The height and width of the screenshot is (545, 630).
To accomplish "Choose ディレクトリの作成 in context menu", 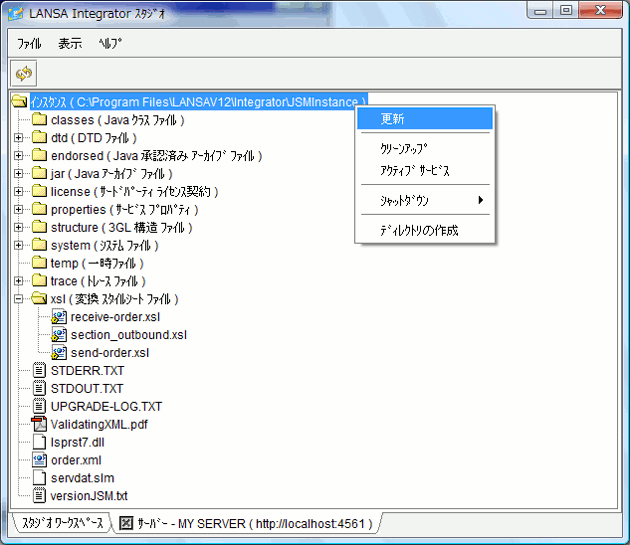I will tap(425, 230).
